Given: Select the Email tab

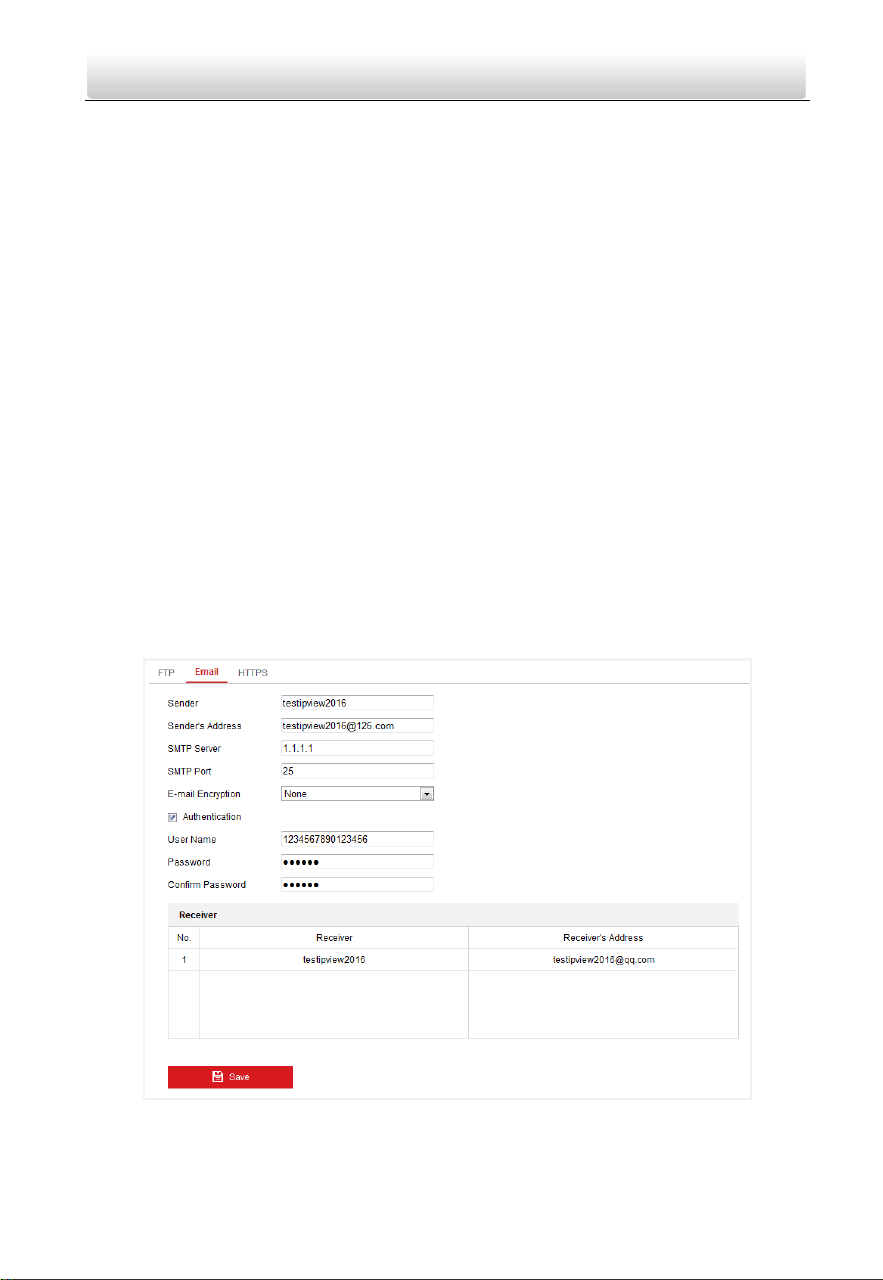Looking at the screenshot, I should (x=207, y=672).
